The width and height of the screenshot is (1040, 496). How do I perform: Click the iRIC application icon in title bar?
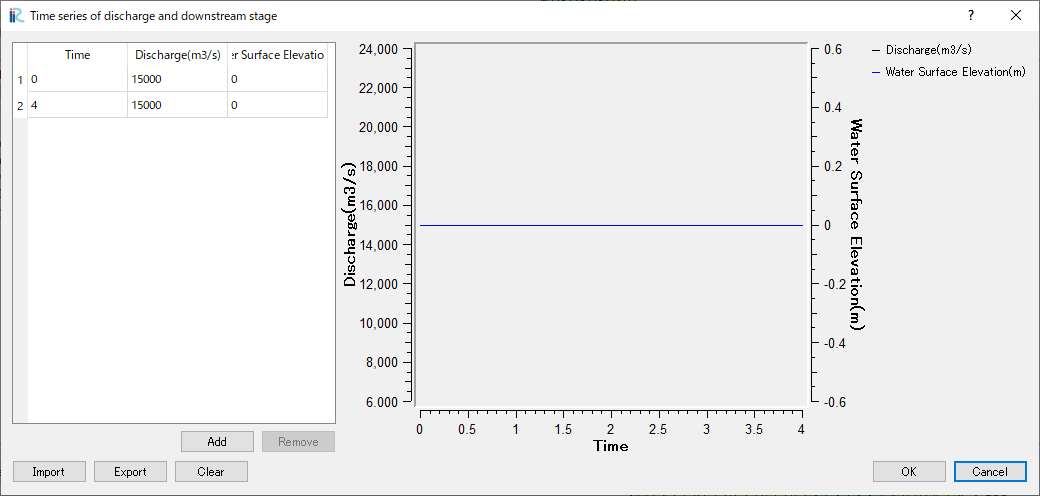pos(15,16)
